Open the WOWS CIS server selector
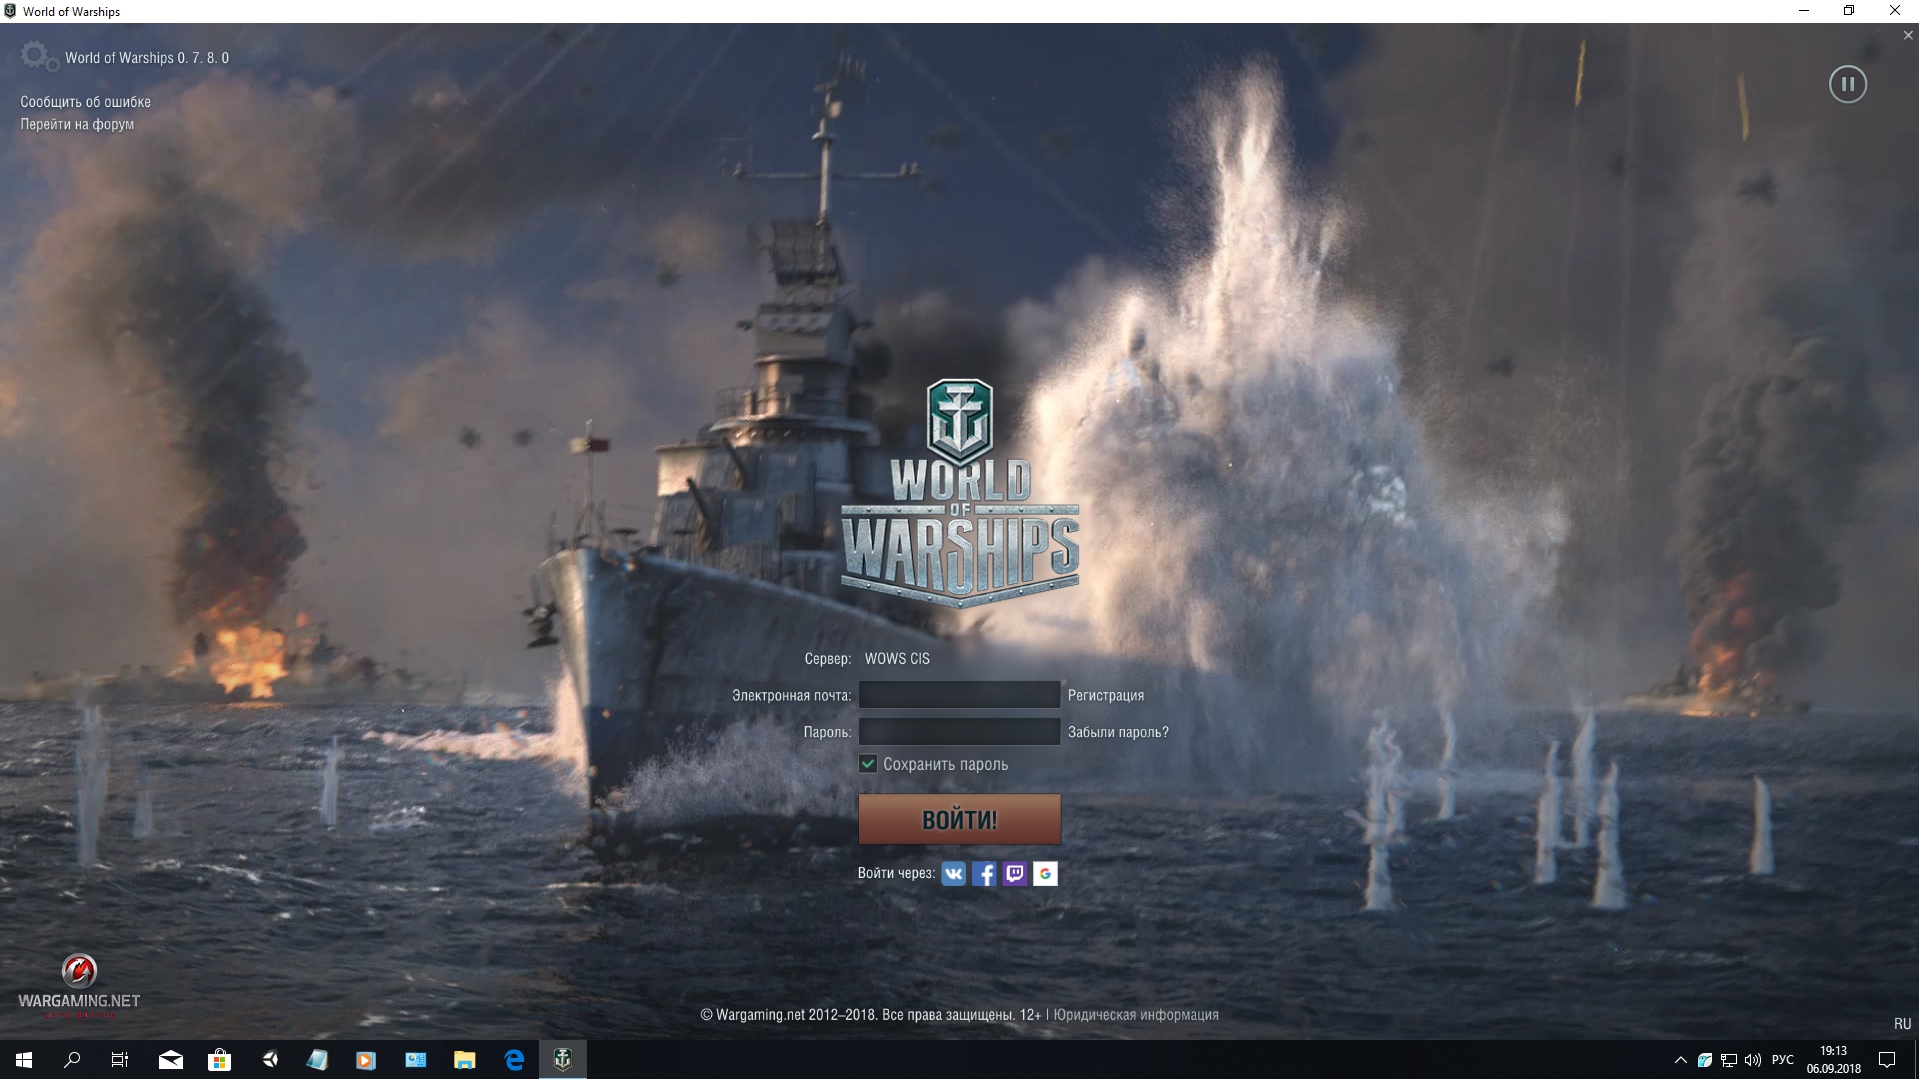Viewport: 1919px width, 1079px height. pyautogui.click(x=897, y=658)
